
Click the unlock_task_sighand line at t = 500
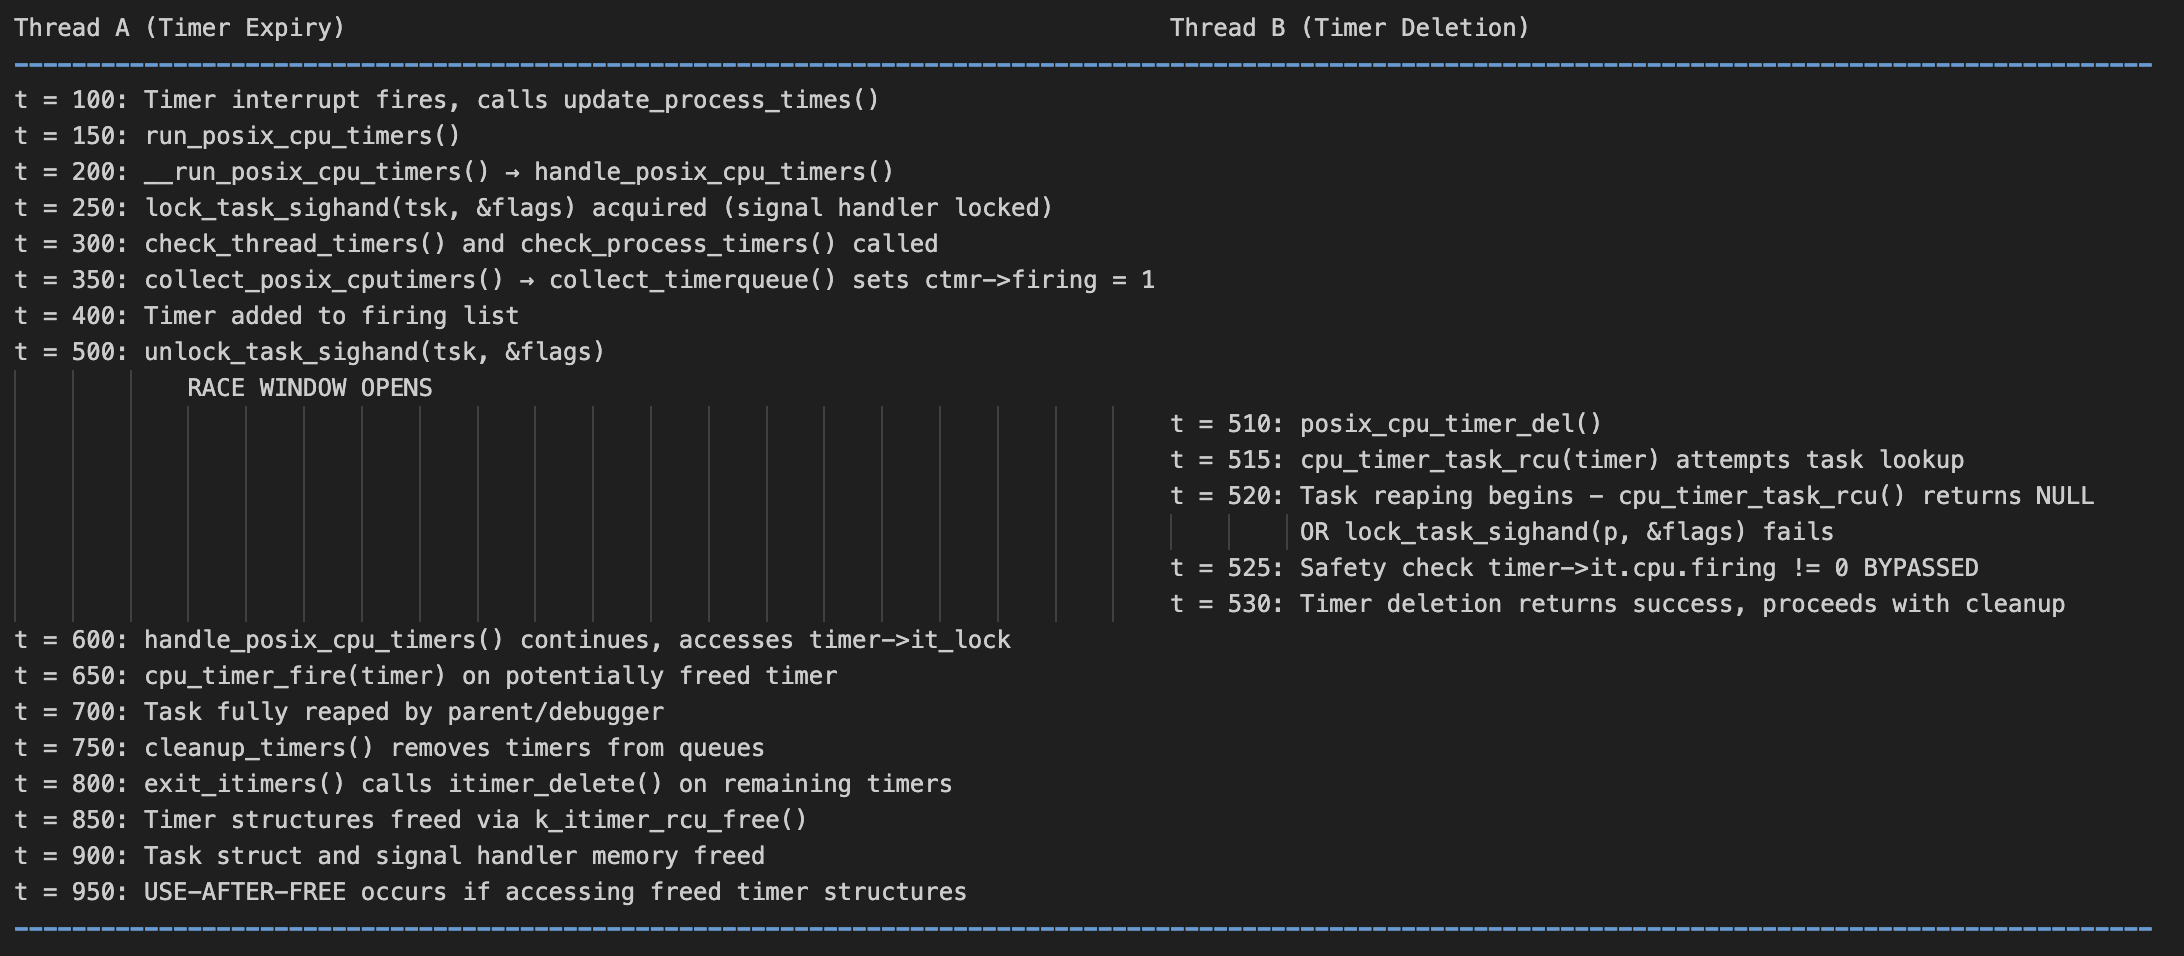point(310,352)
